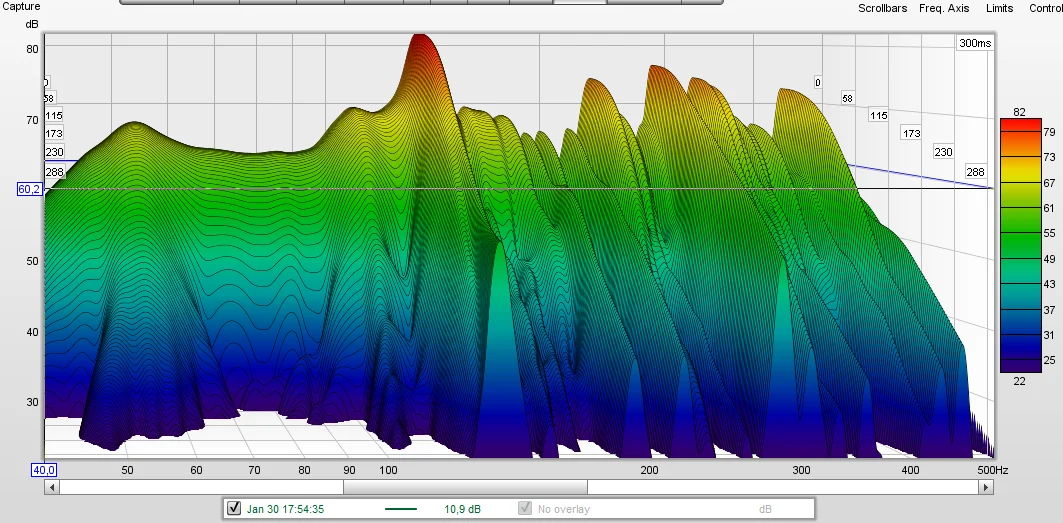Click the 22 value below color scale
This screenshot has width=1063, height=523.
coord(1020,381)
